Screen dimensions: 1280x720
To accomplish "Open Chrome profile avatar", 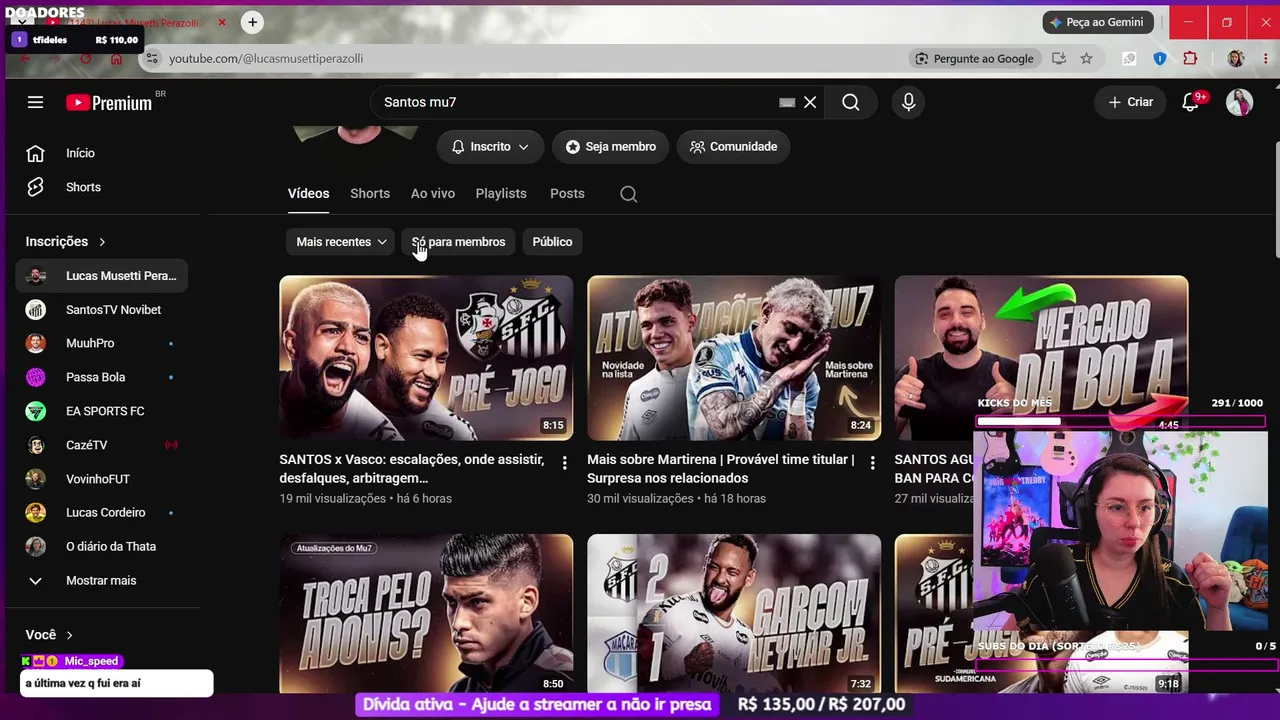I will pos(1236,59).
